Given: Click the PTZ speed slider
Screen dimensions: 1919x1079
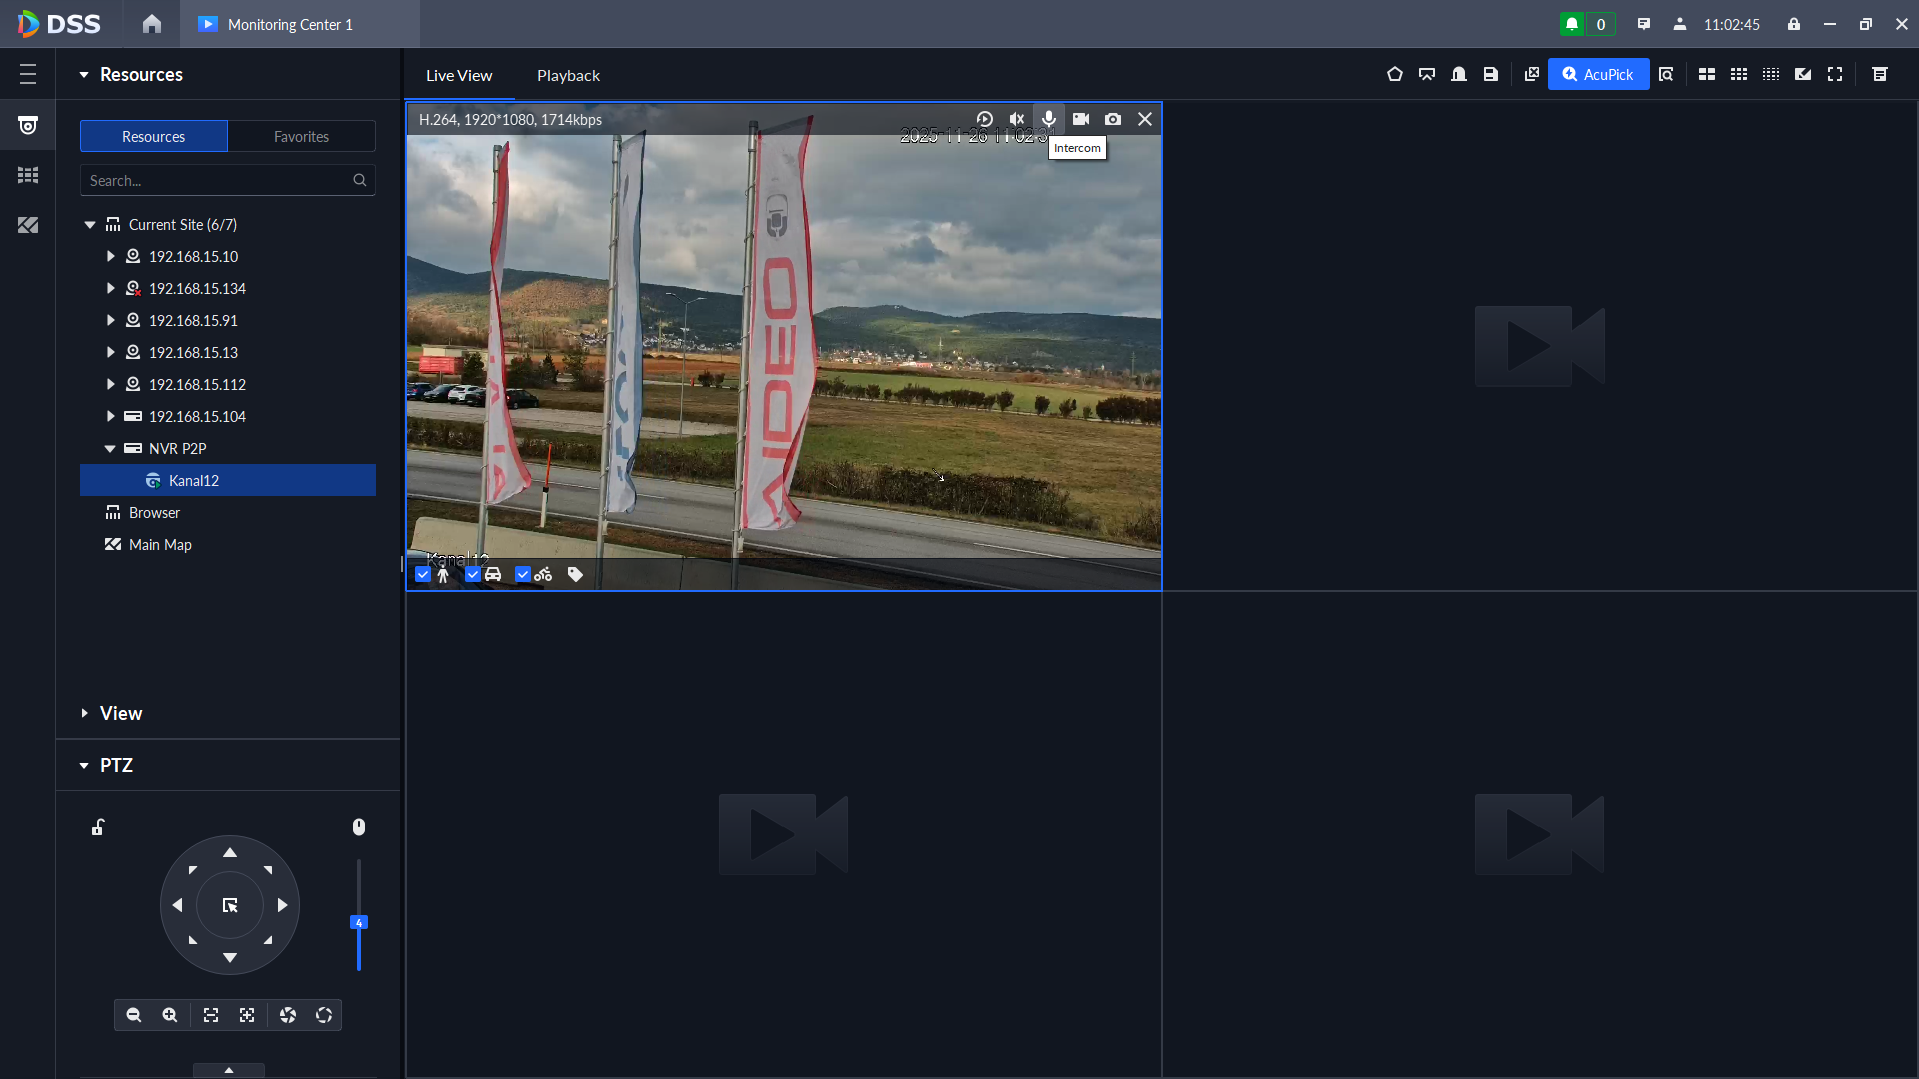Looking at the screenshot, I should [x=359, y=922].
